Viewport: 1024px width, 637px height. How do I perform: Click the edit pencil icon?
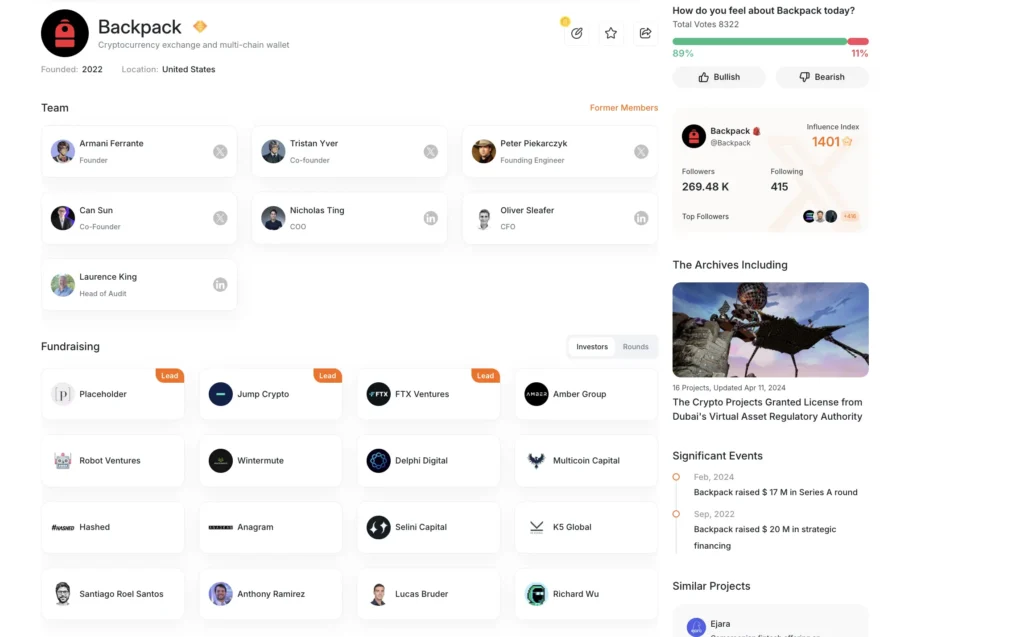pyautogui.click(x=577, y=33)
